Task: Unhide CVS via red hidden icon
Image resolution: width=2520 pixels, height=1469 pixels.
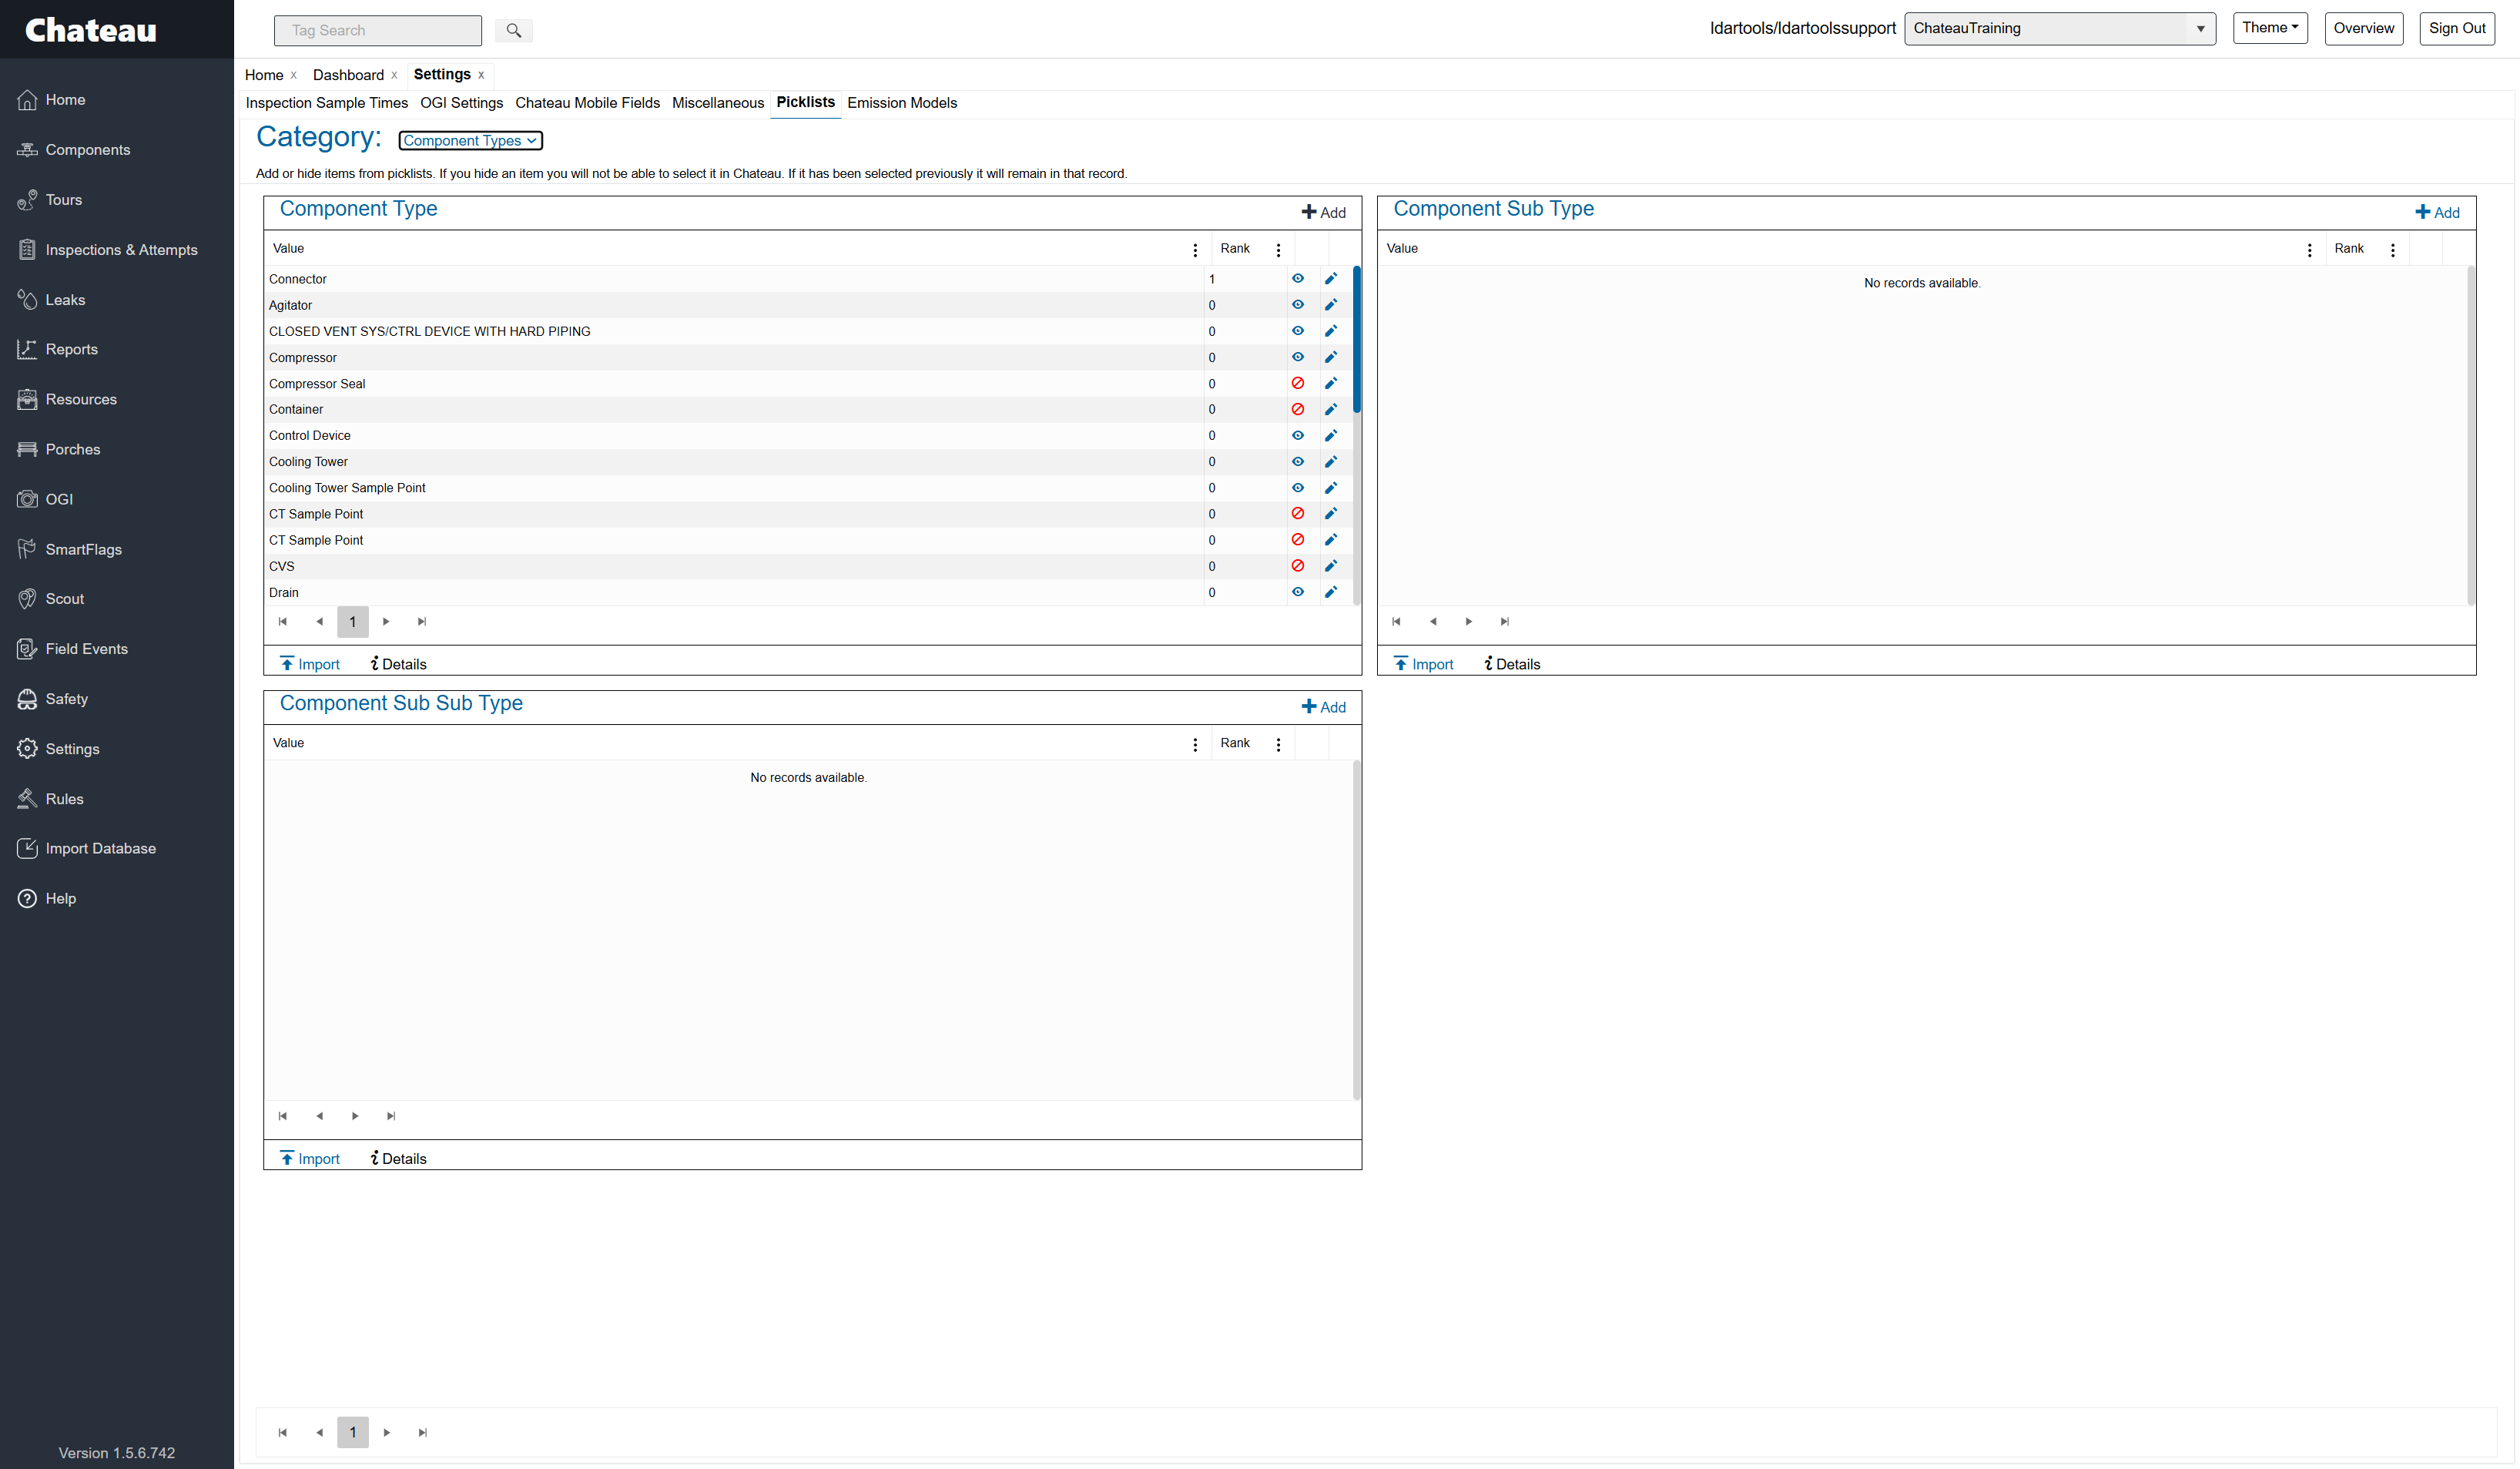Action: click(x=1298, y=566)
